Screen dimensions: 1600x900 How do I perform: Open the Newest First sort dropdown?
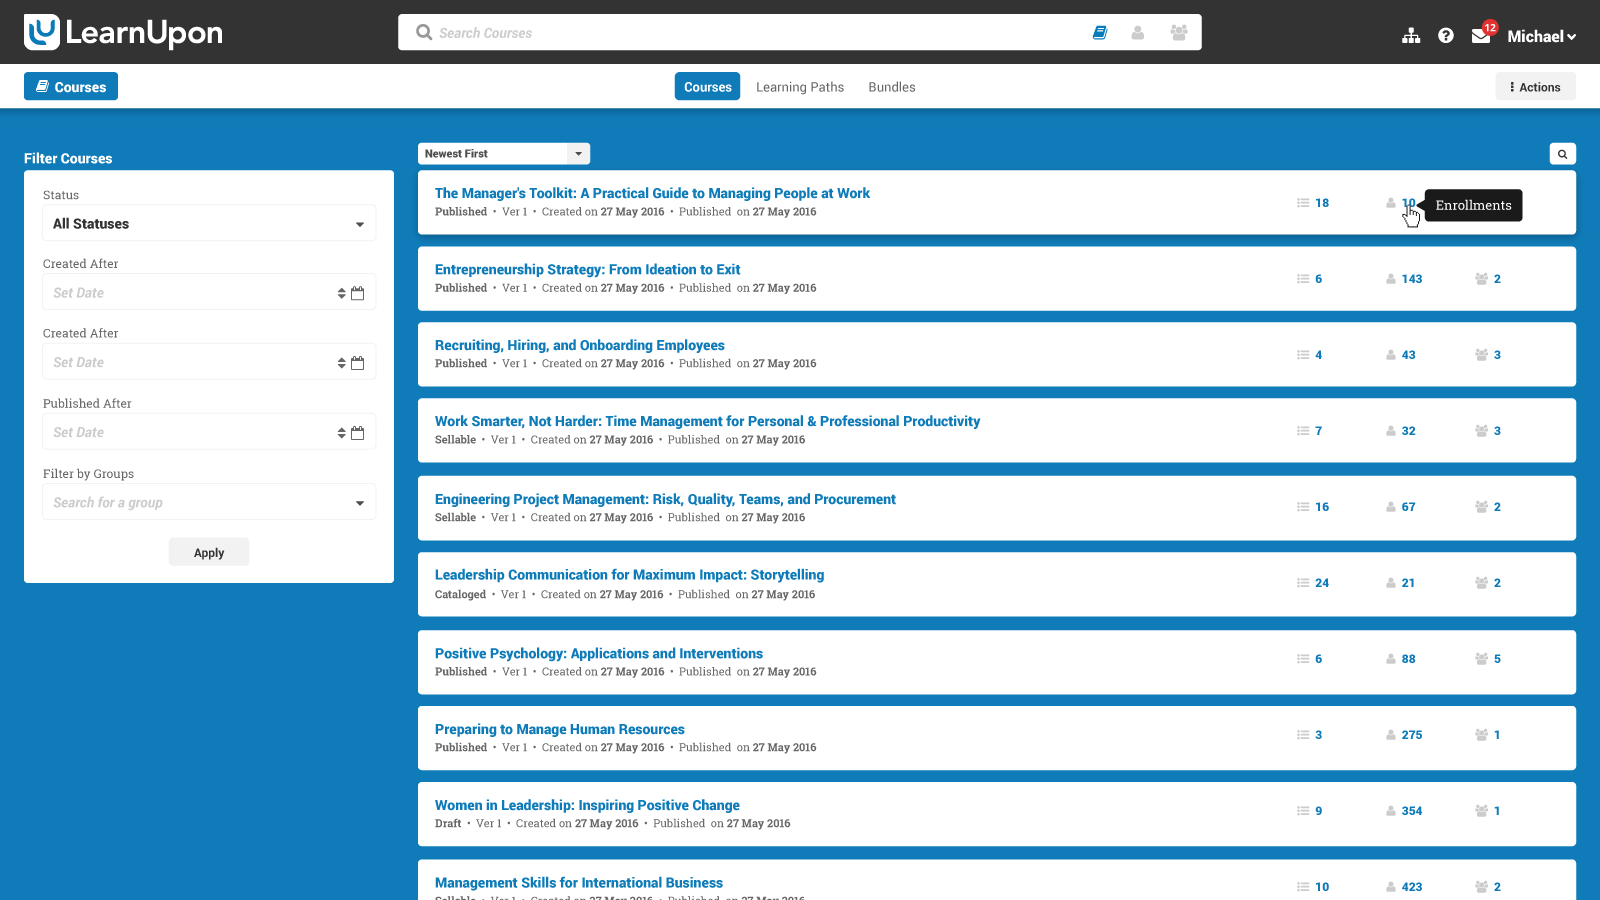(x=503, y=153)
